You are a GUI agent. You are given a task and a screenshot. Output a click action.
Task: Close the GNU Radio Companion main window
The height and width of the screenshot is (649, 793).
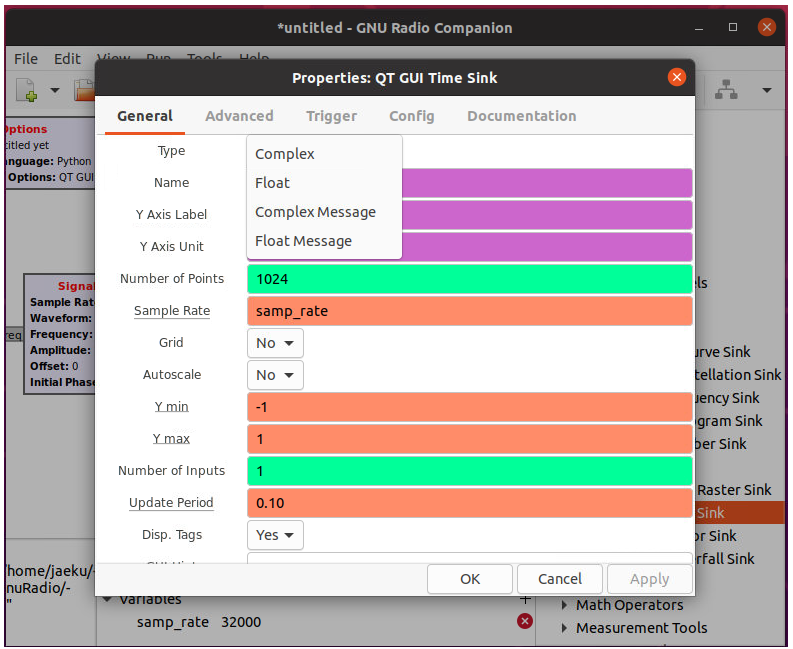[767, 27]
